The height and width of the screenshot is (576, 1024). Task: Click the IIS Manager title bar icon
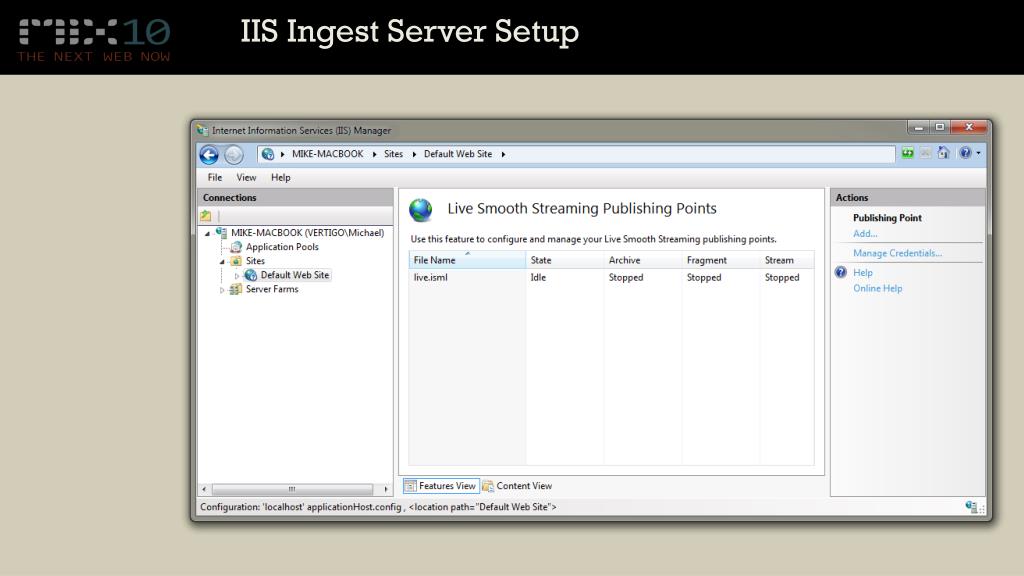[202, 130]
